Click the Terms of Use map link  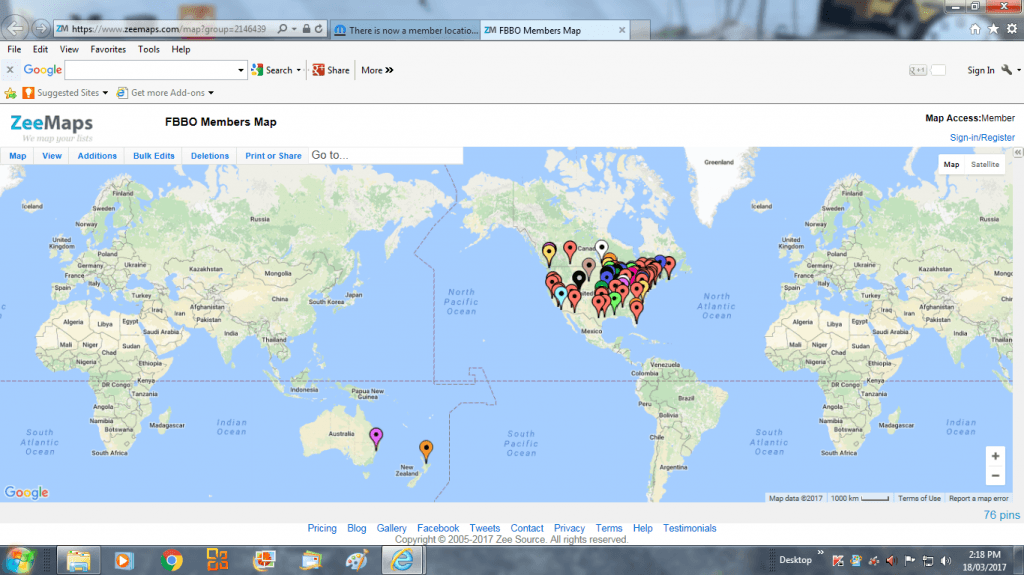(919, 498)
